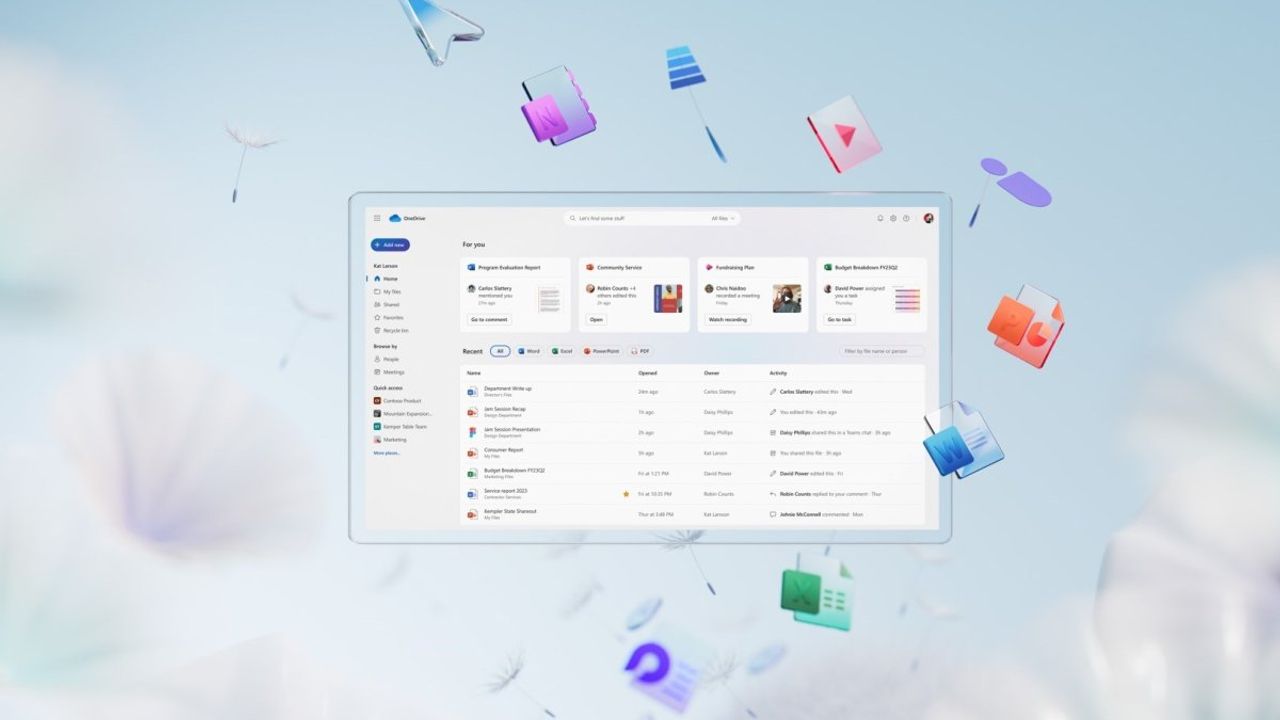
Task: Open Kemper Table Team quick access
Action: pos(400,427)
